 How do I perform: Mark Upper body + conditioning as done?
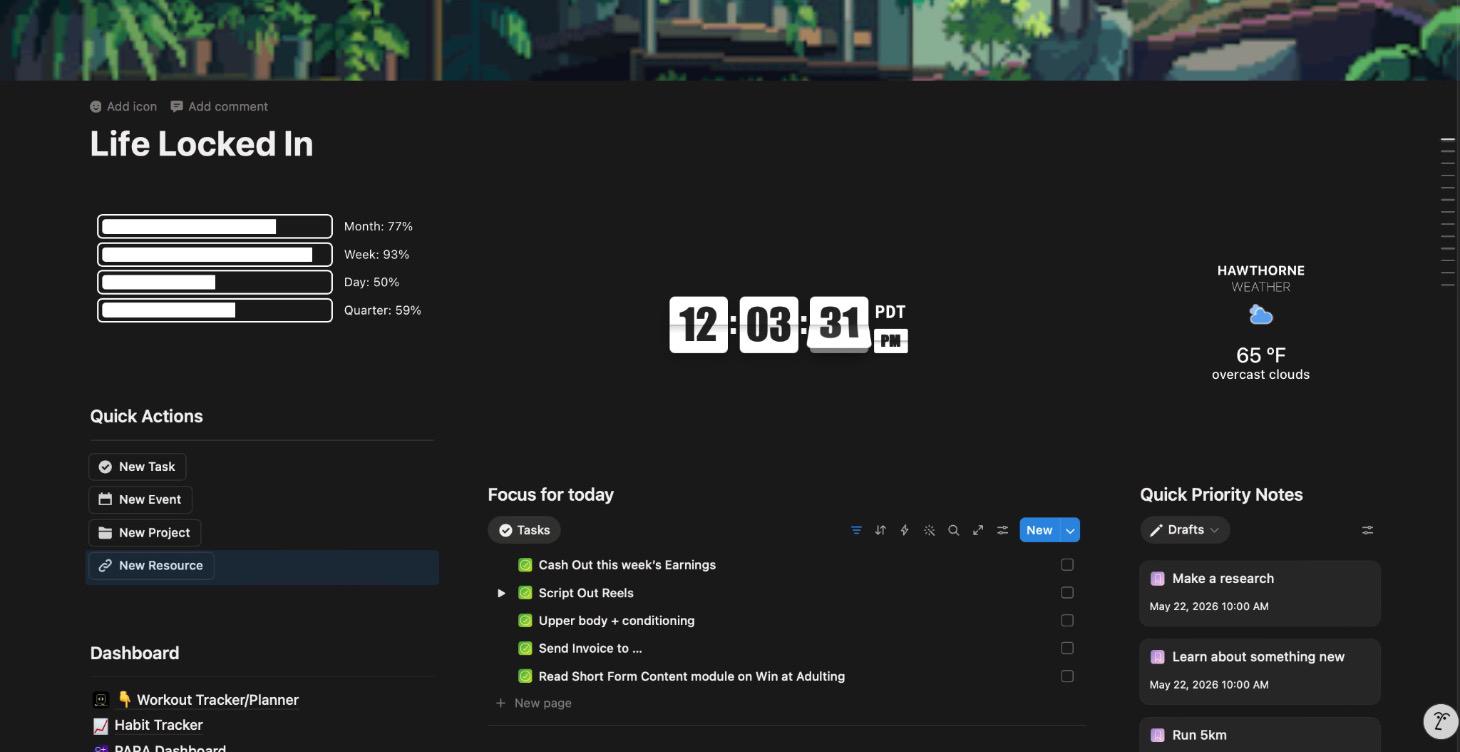(x=1067, y=621)
